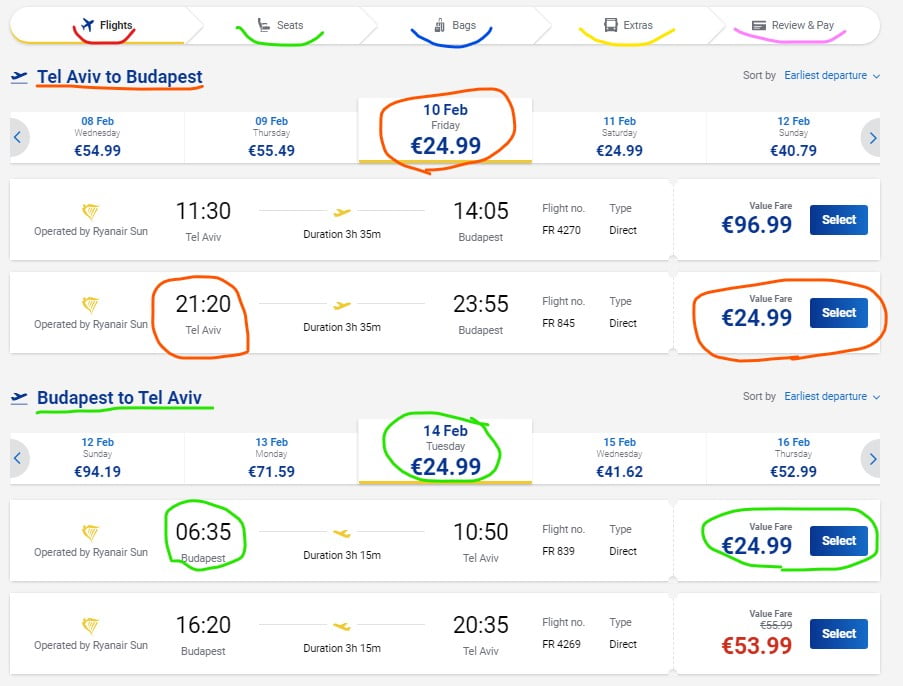Select the 06:35 Budapest flight for €24.99
The image size is (903, 686).
click(838, 541)
